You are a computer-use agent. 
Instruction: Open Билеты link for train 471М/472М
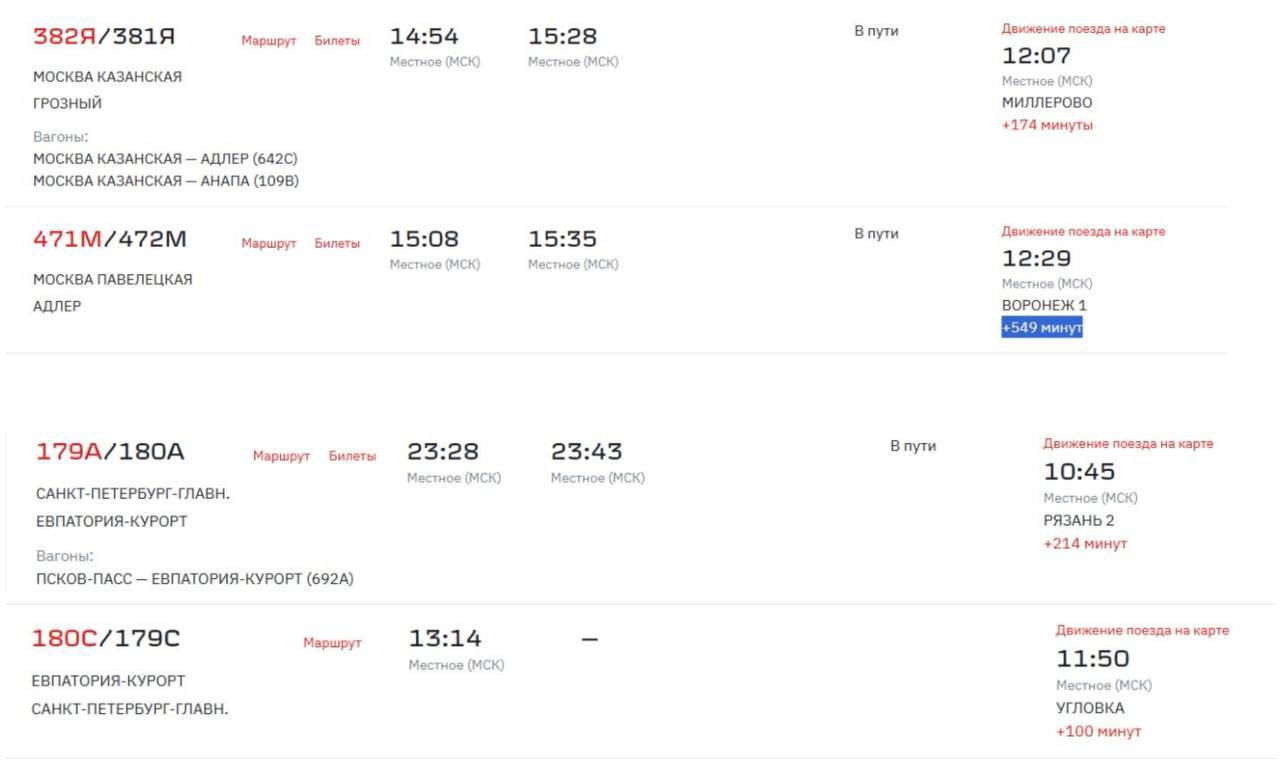tap(337, 244)
